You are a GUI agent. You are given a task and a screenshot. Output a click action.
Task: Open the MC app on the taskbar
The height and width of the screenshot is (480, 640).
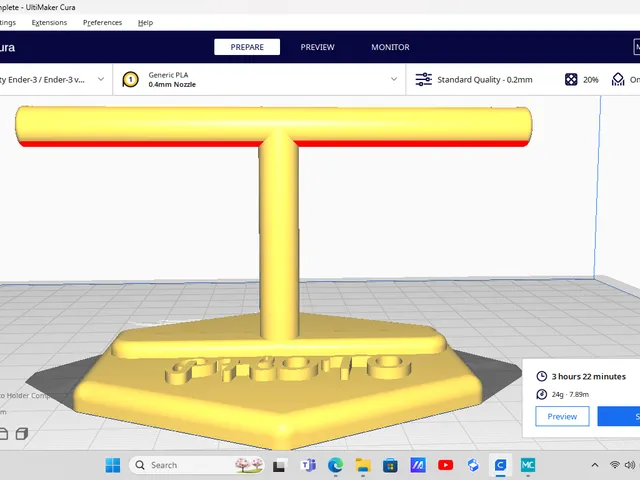(528, 465)
